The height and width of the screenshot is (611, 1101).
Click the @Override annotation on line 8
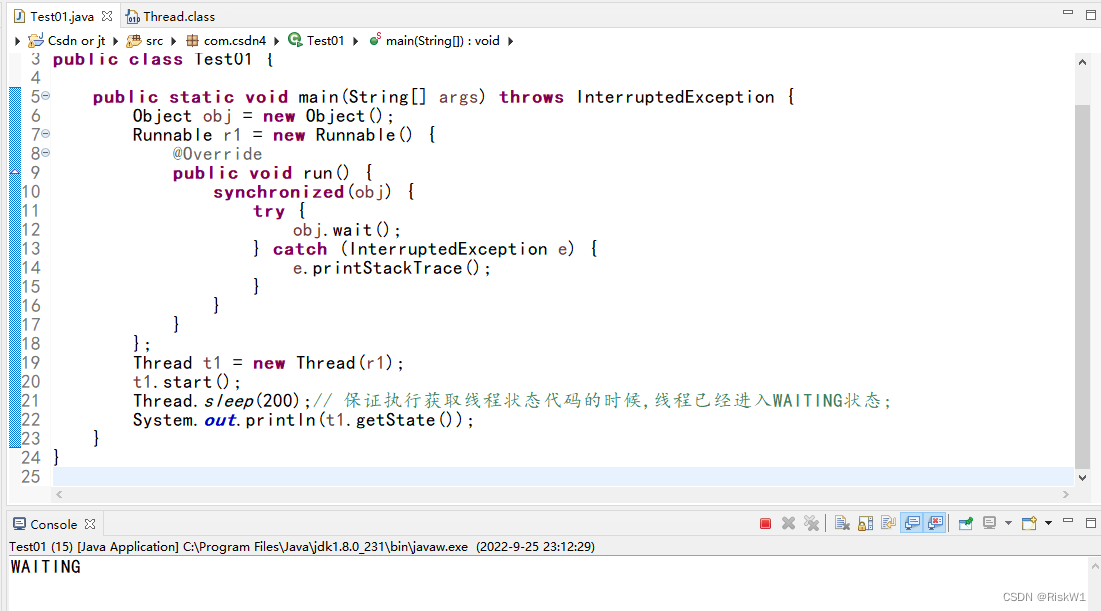pos(218,154)
